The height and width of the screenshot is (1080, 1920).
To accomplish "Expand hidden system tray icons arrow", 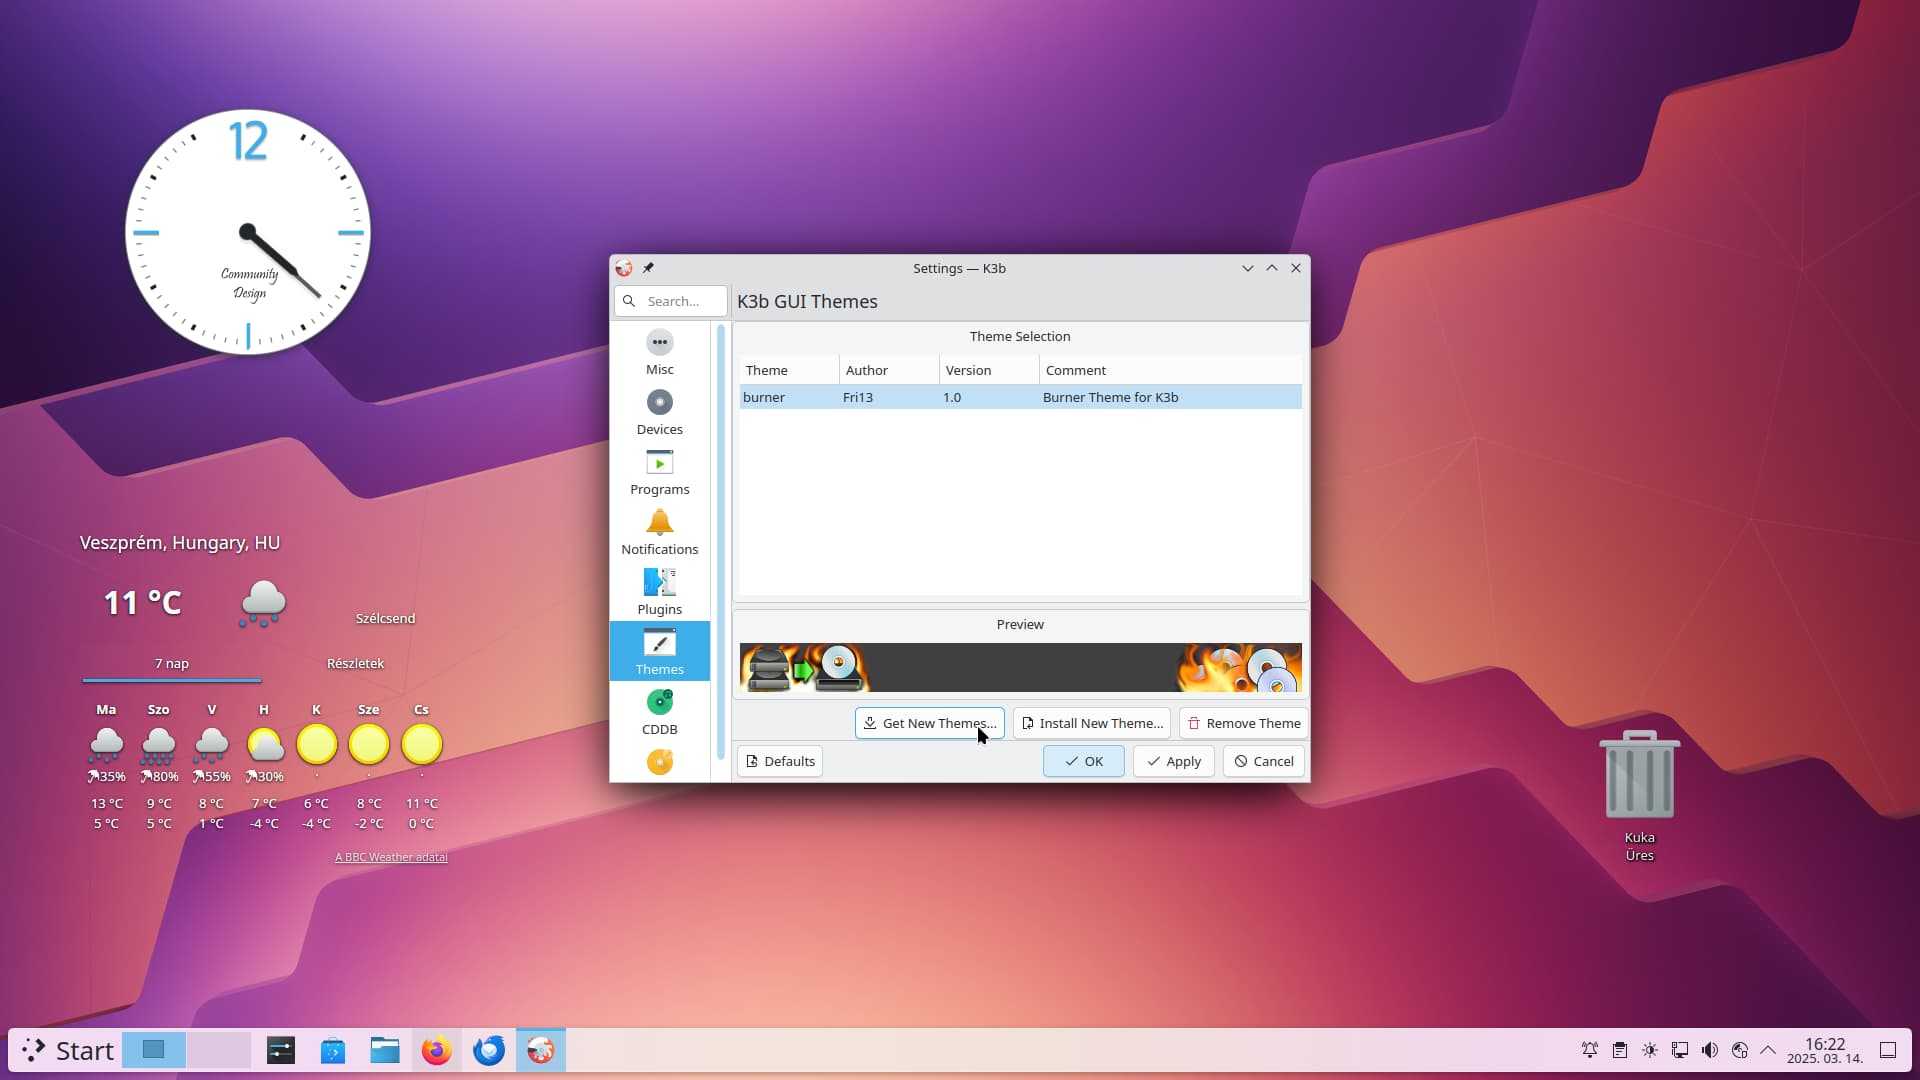I will coord(1768,1050).
